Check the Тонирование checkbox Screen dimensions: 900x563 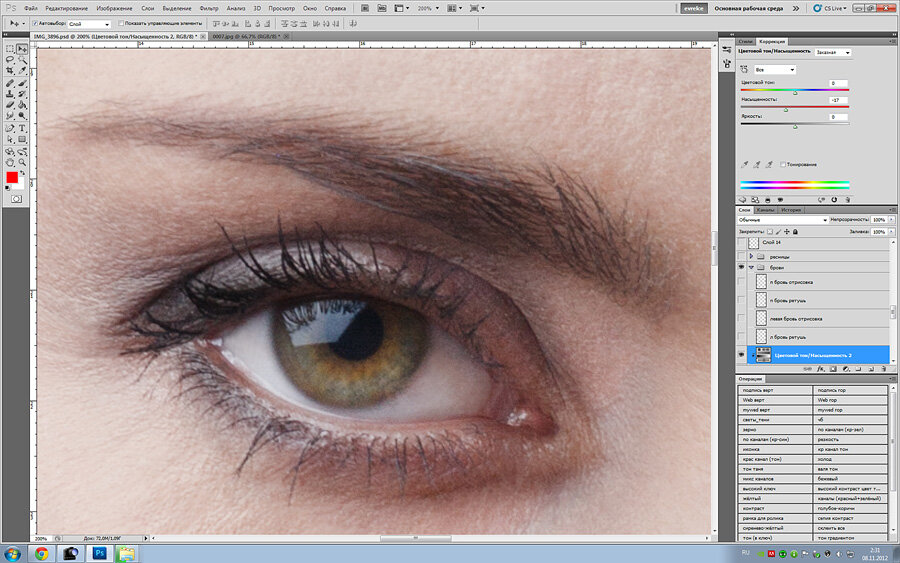click(782, 164)
